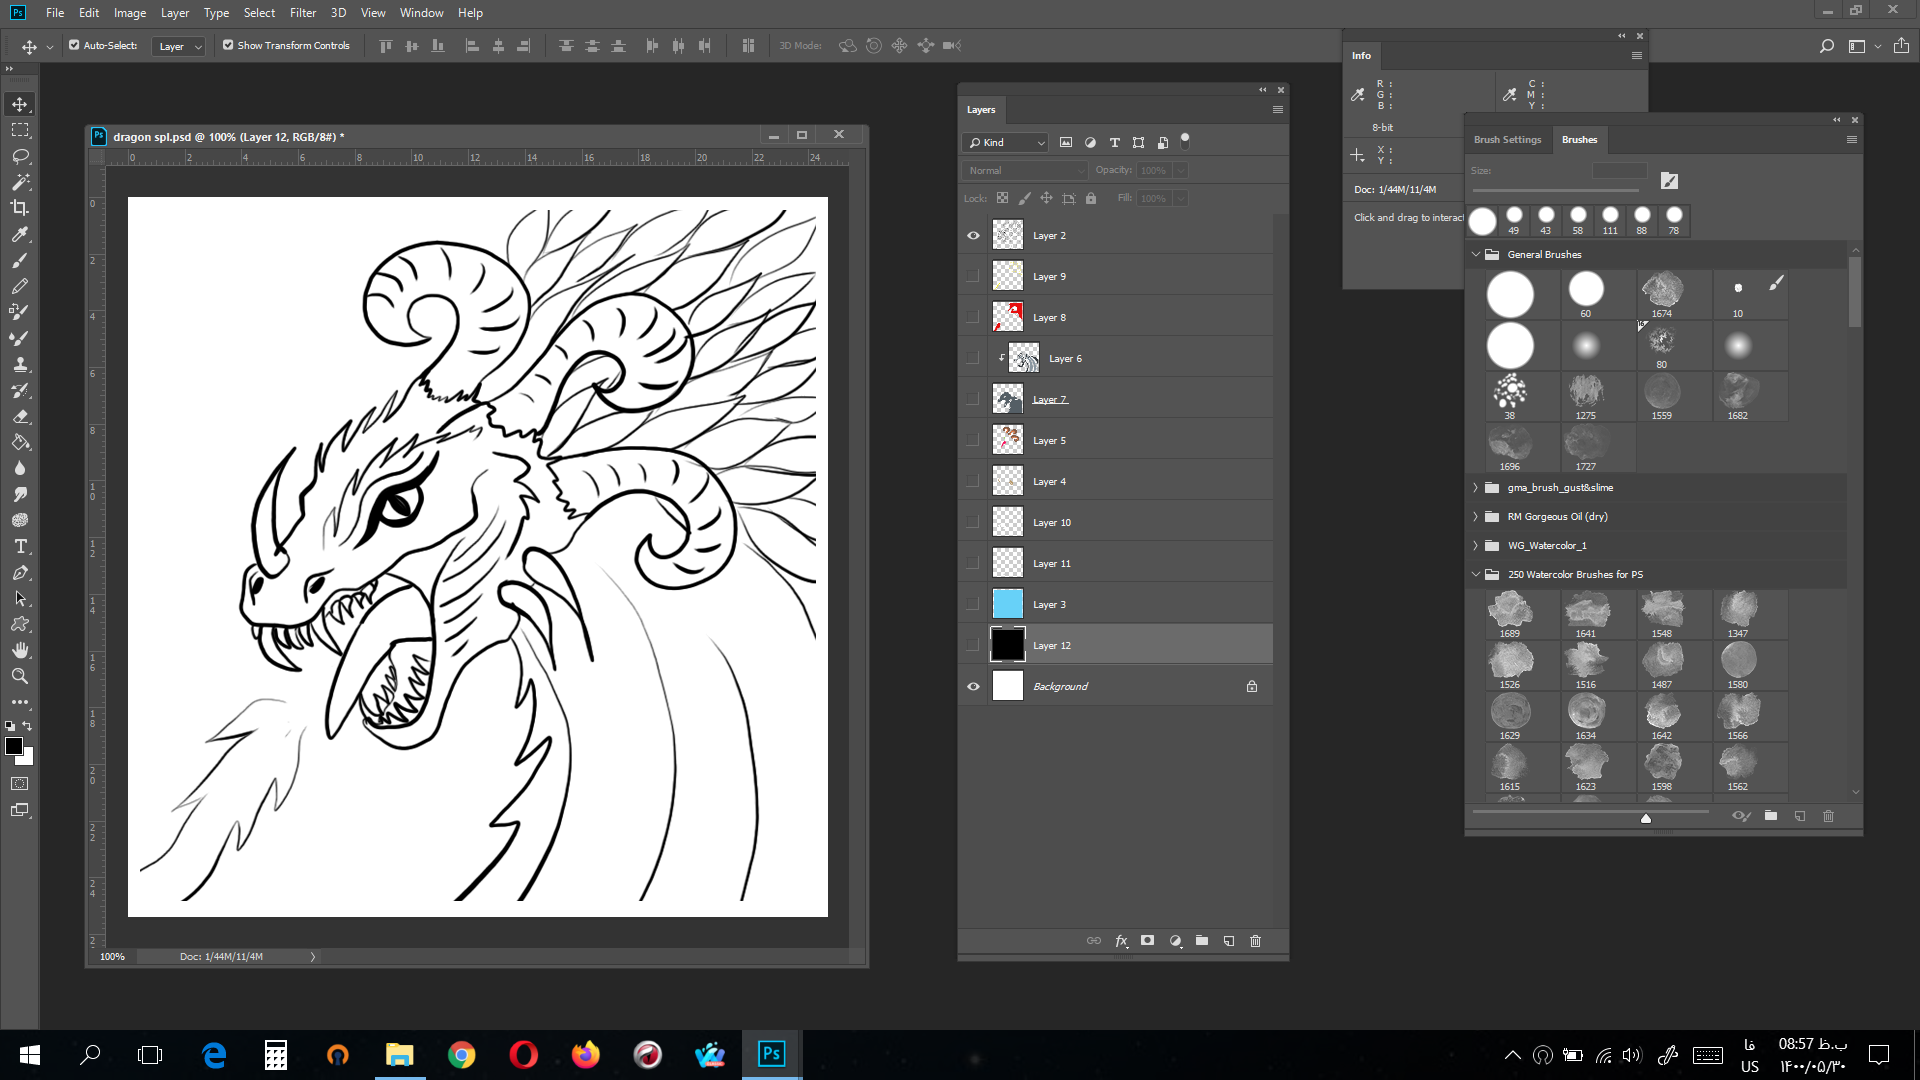Select Layer 7 in Layers panel
This screenshot has width=1920, height=1080.
click(x=1131, y=400)
